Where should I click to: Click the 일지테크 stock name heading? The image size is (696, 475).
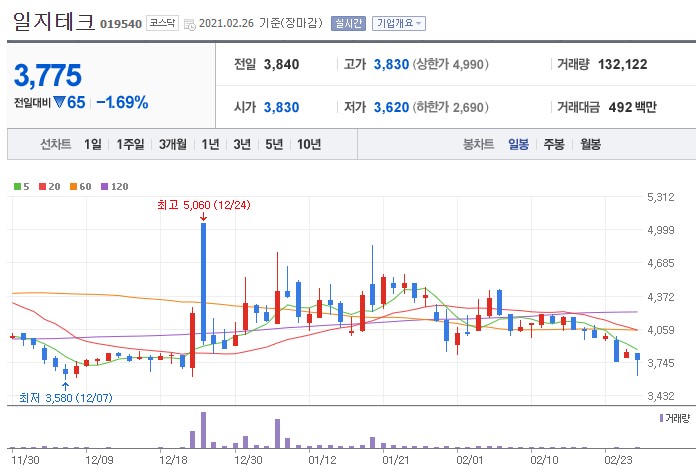click(x=54, y=21)
